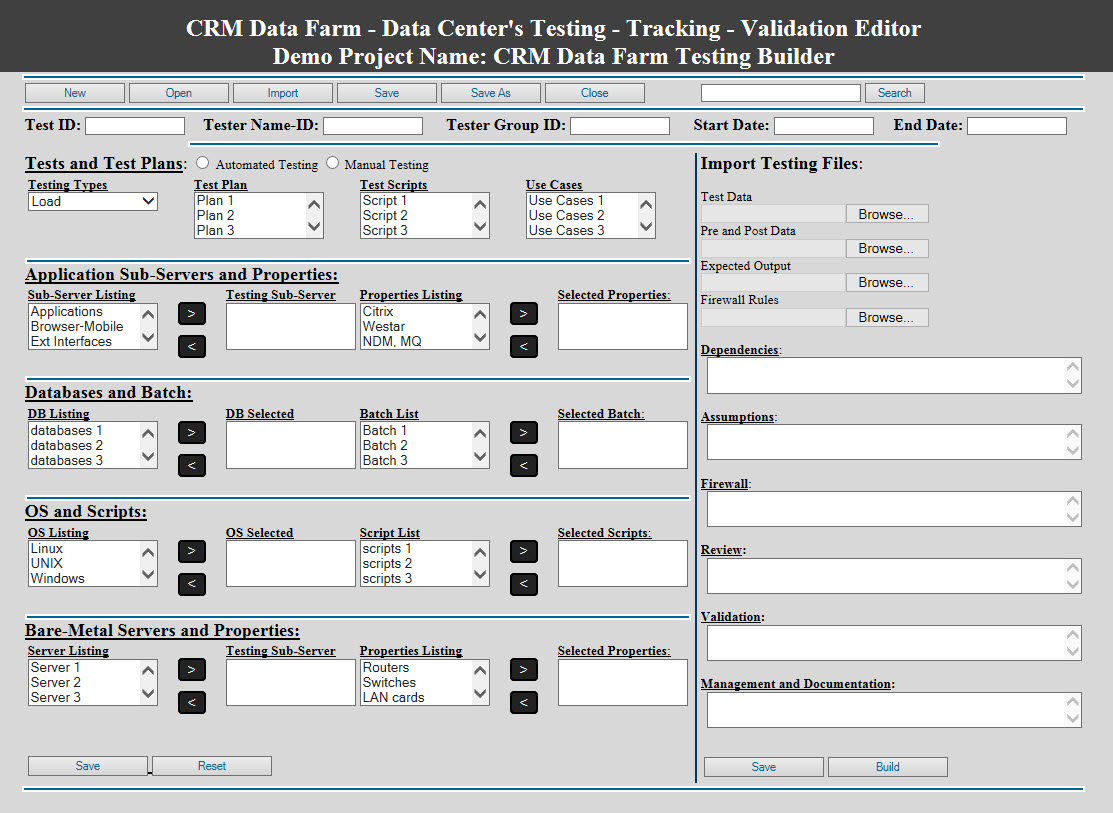
Task: Select the Automated Testing radio button
Action: 202,164
